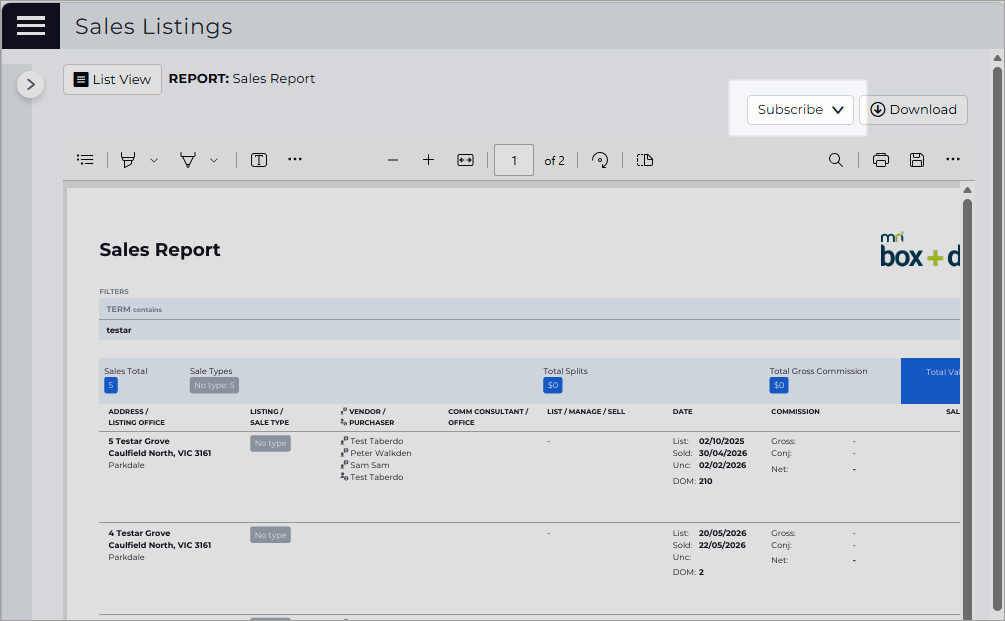
Task: Click vendor Sam Sam
Action: point(370,465)
